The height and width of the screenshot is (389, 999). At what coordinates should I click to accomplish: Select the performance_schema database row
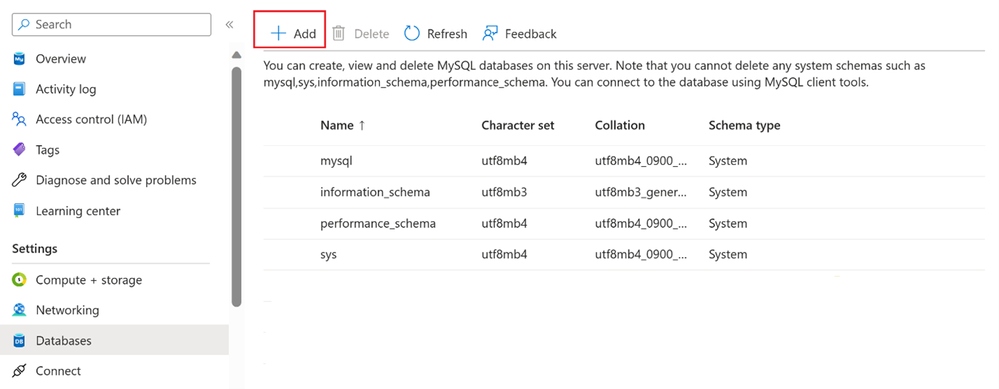(624, 223)
